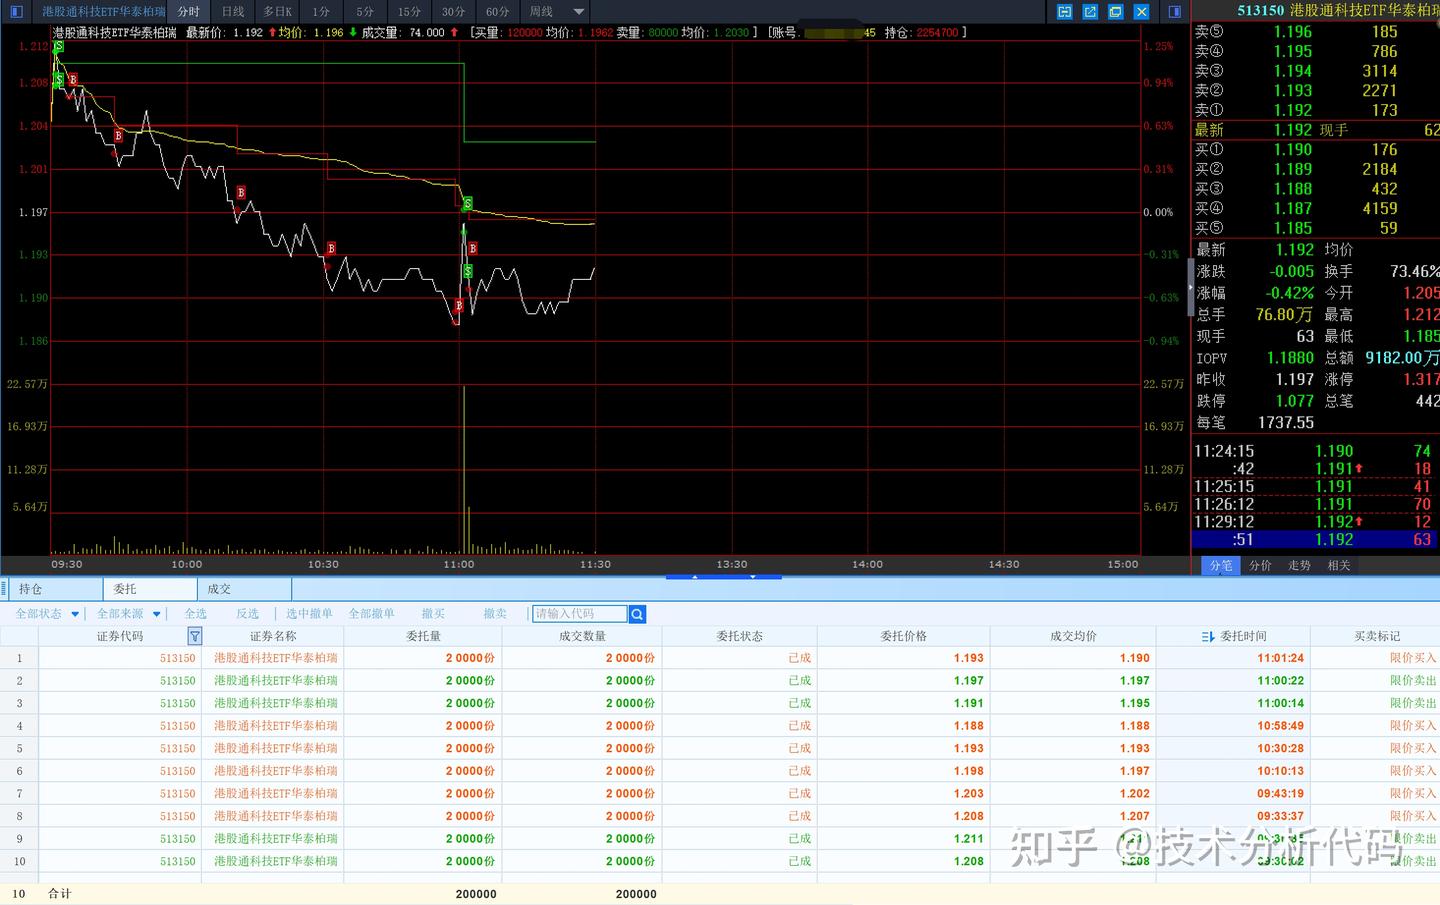This screenshot has height=905, width=1440.
Task: Switch to the 分笔 tick tab
Action: (1221, 565)
